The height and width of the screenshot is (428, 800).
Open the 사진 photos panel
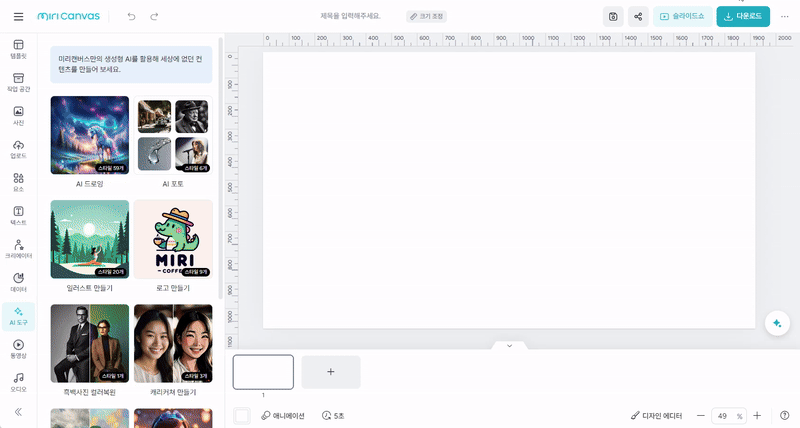pyautogui.click(x=18, y=116)
